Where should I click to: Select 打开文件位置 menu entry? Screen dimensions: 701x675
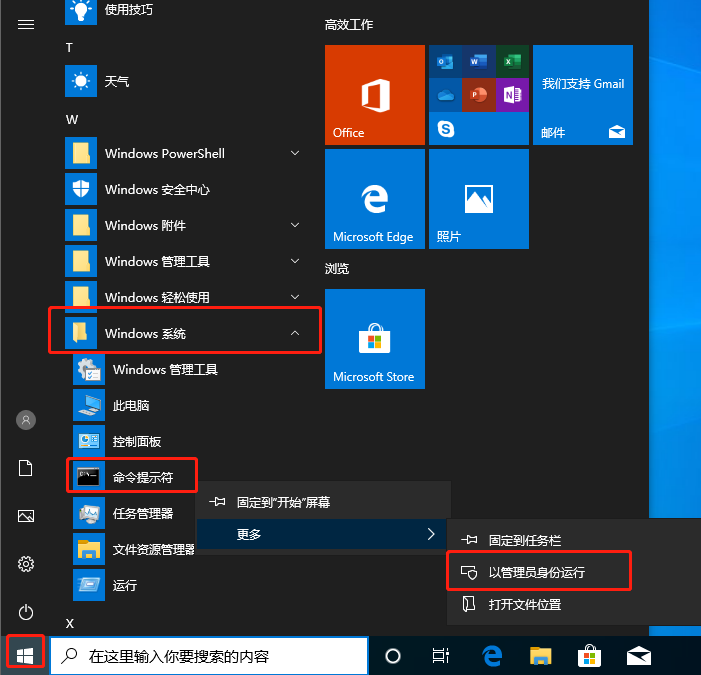(524, 604)
